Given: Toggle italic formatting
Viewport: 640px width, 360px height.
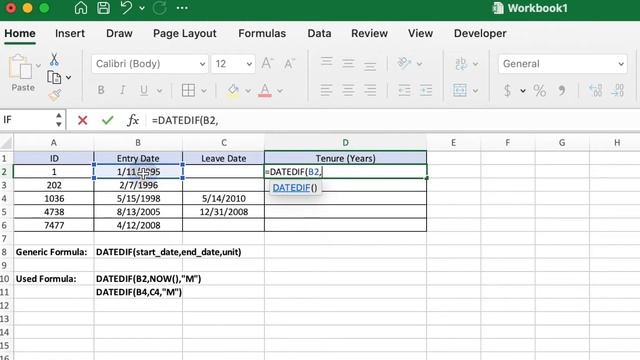Looking at the screenshot, I should tap(122, 90).
